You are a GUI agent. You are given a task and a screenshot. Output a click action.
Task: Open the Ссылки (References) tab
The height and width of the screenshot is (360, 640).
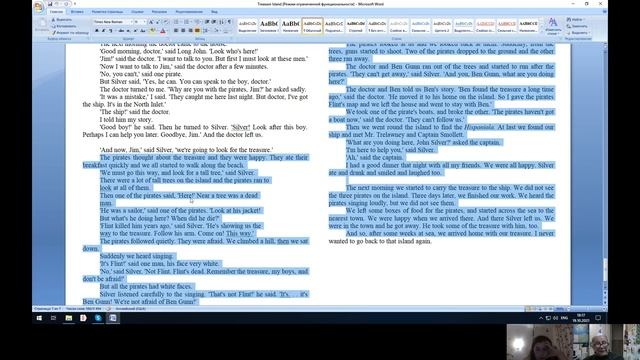pos(138,11)
